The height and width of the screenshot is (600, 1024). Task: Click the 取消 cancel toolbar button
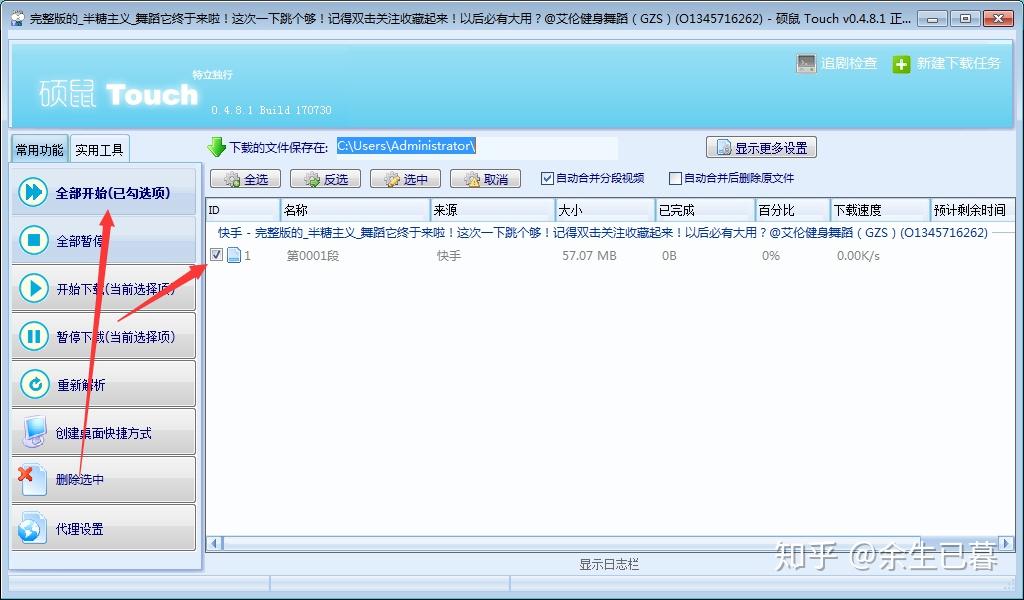[485, 179]
